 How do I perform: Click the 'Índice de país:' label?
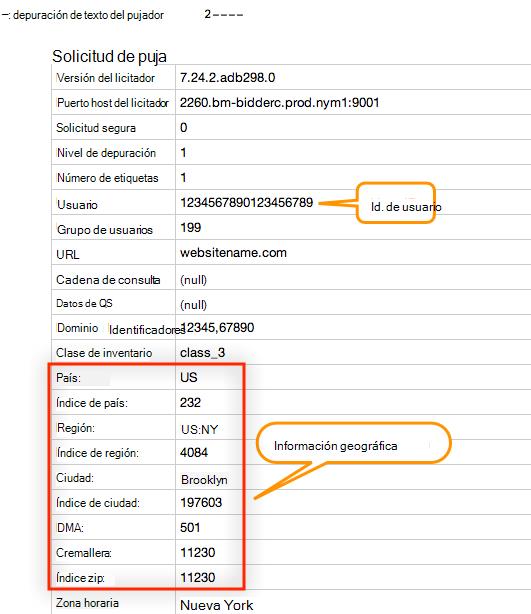[92, 403]
